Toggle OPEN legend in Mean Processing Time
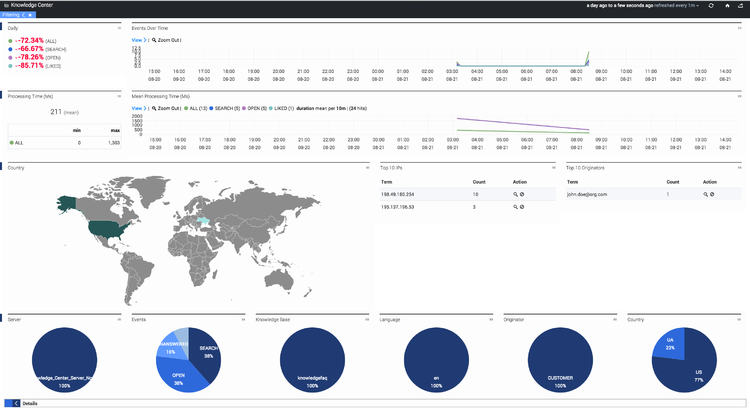The image size is (750, 414). 254,107
